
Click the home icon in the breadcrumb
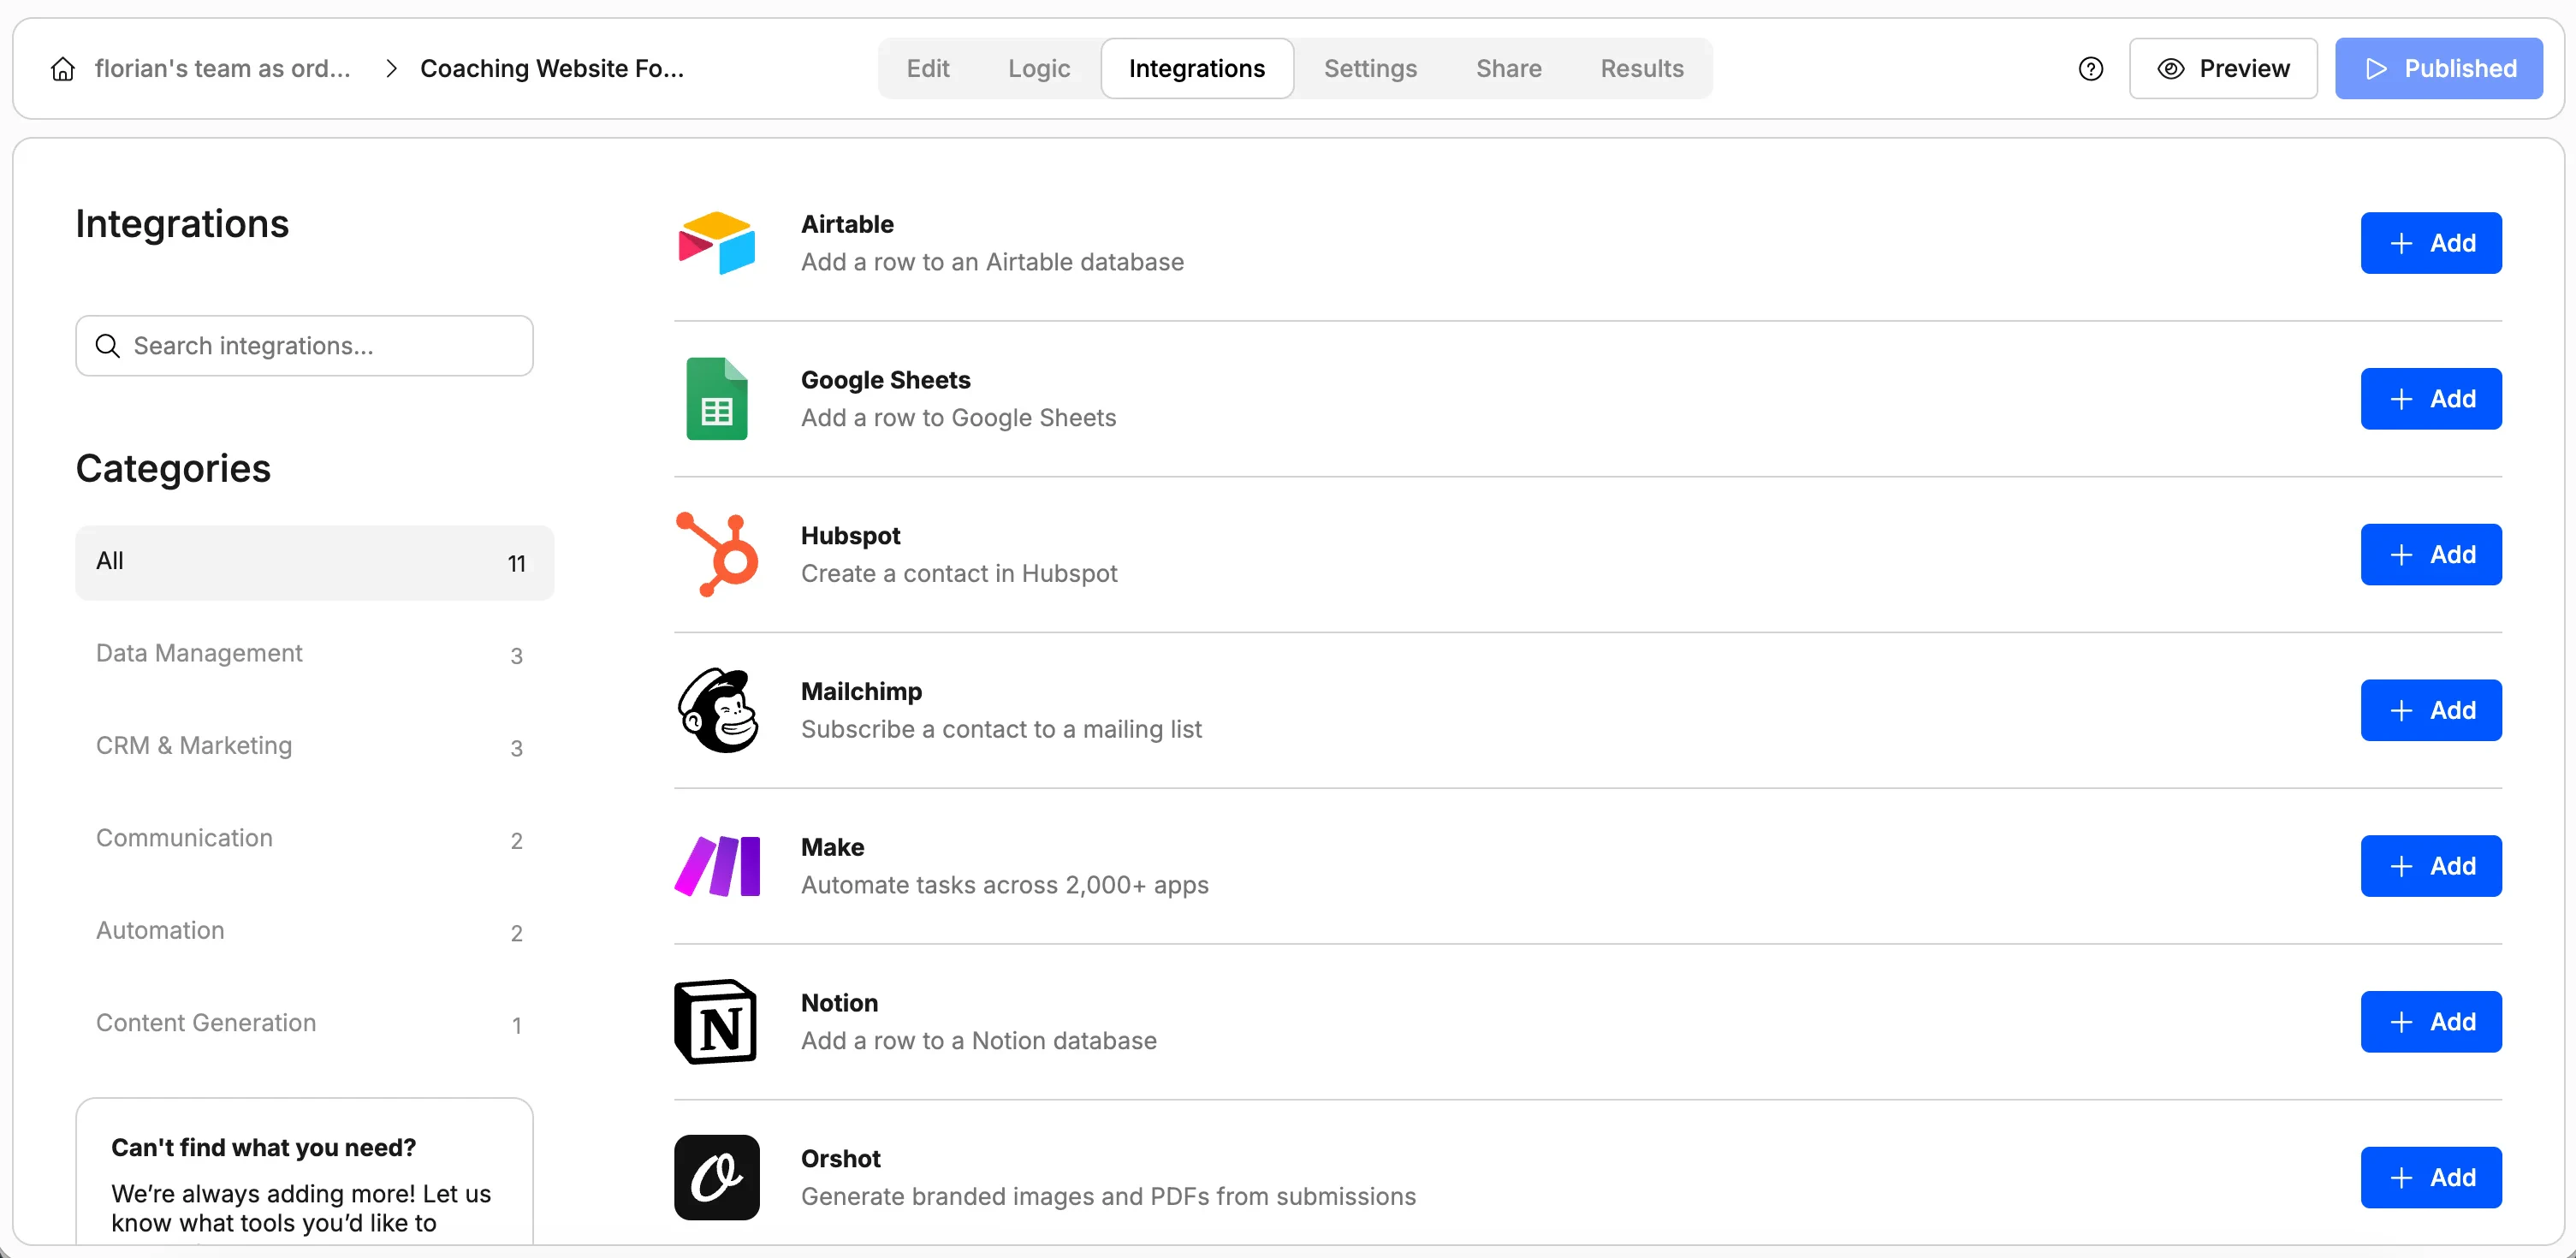coord(62,68)
